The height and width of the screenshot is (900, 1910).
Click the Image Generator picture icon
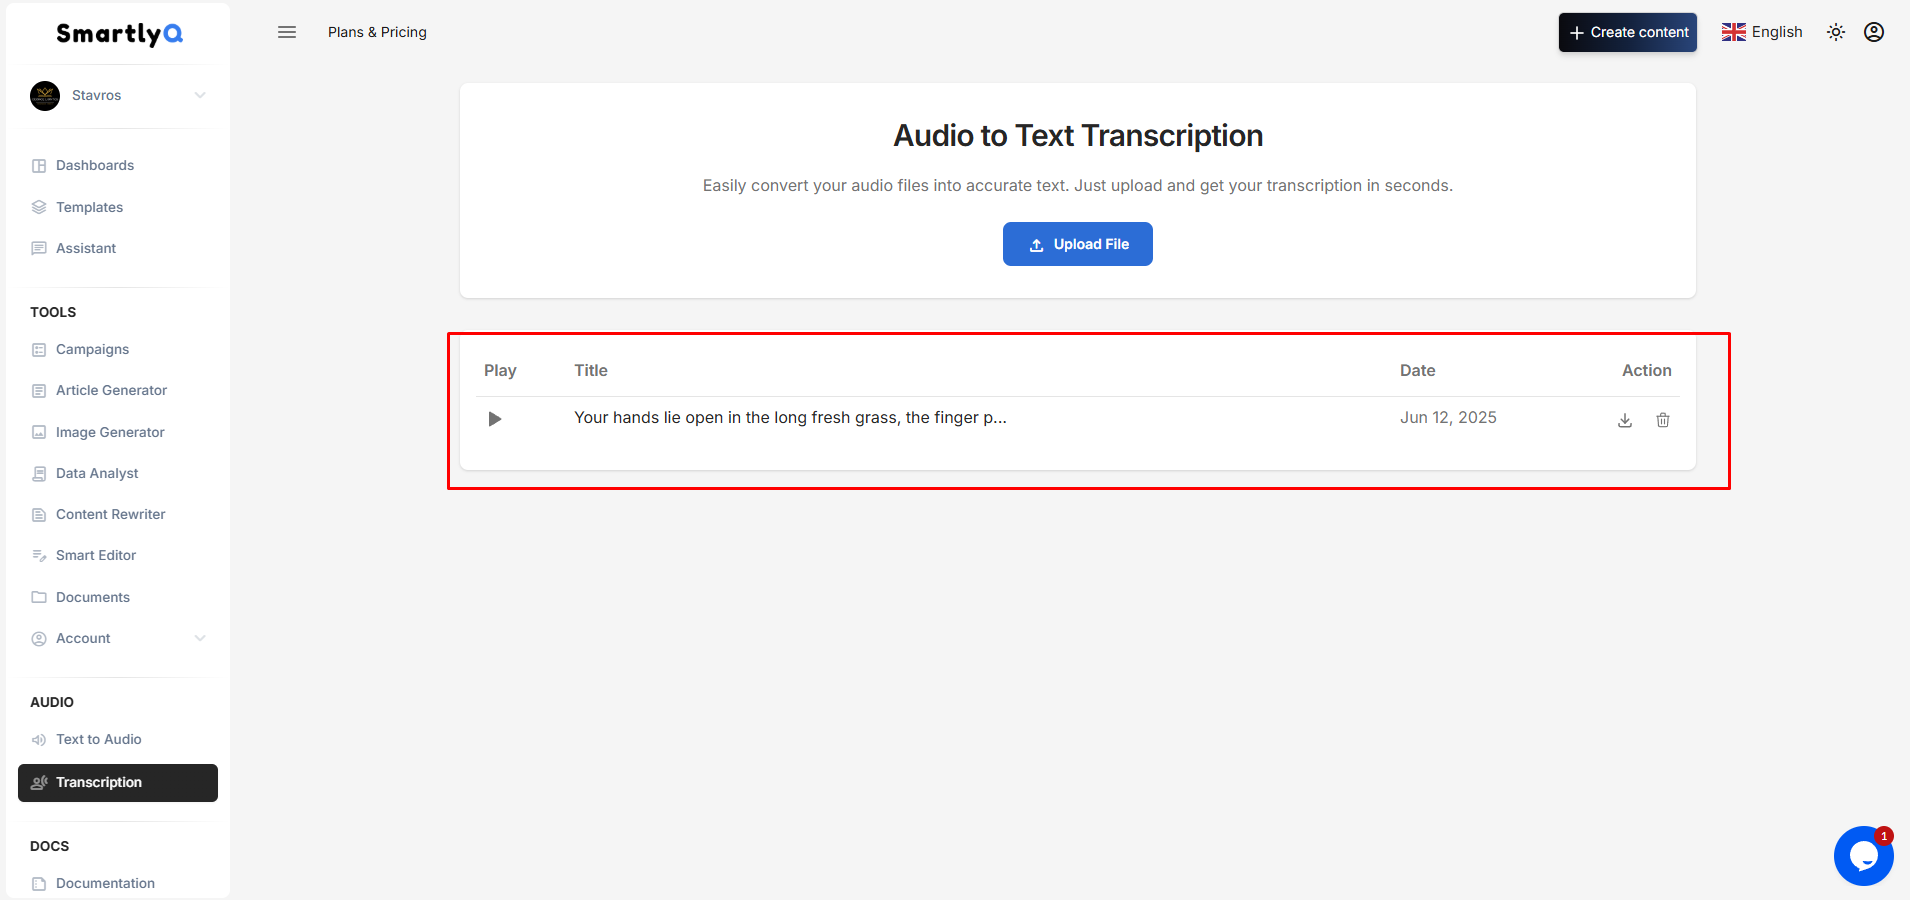point(39,432)
